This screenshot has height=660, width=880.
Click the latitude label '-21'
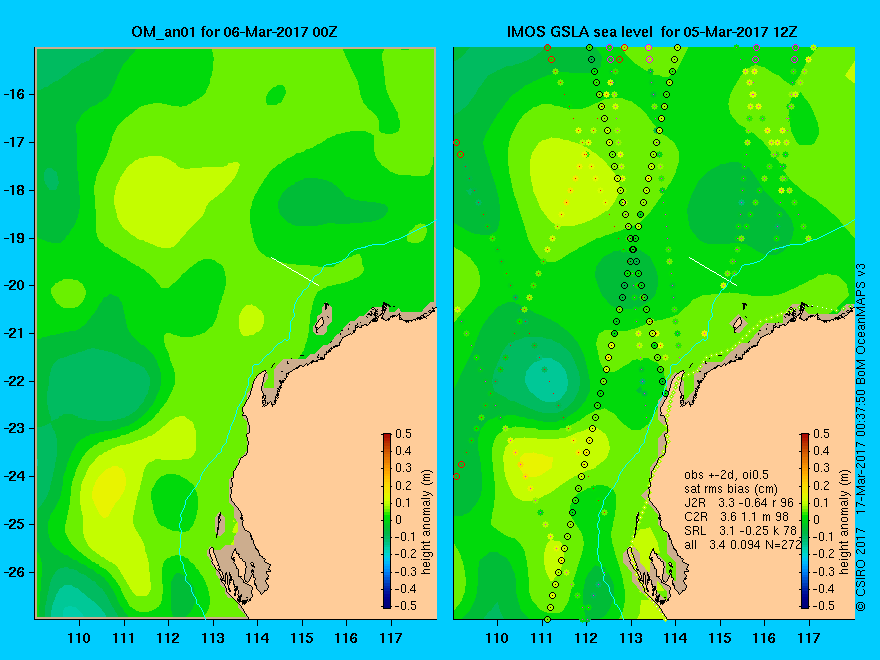tap(12, 333)
